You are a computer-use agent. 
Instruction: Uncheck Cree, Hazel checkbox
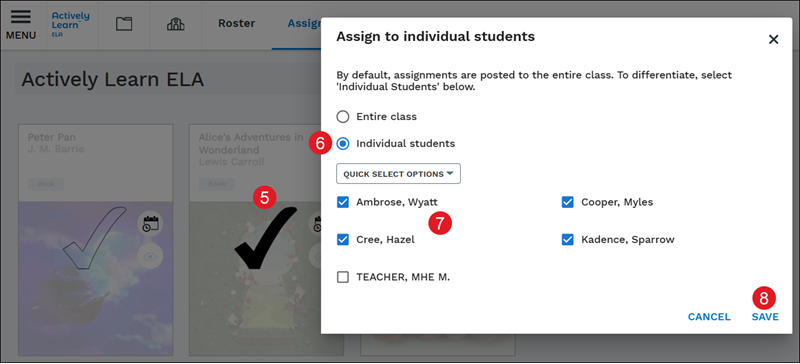tap(343, 239)
